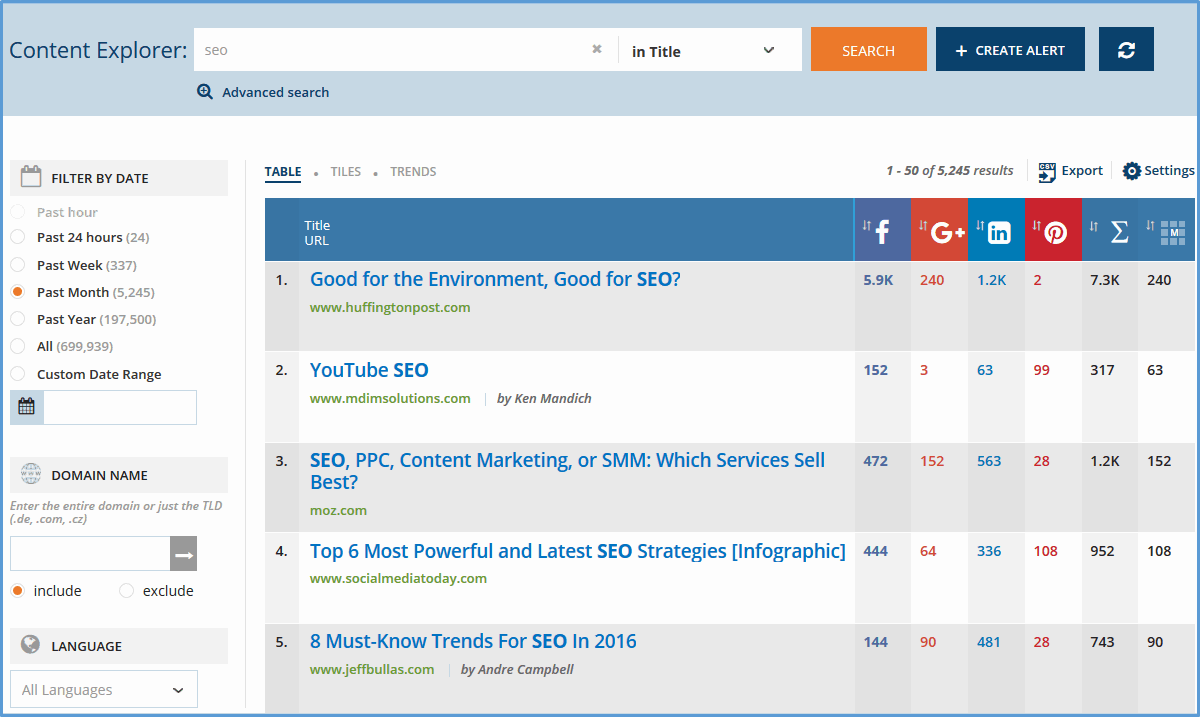Screen dimensions: 1200x717
Task: Sort by Google+ shares column
Action: tap(940, 231)
